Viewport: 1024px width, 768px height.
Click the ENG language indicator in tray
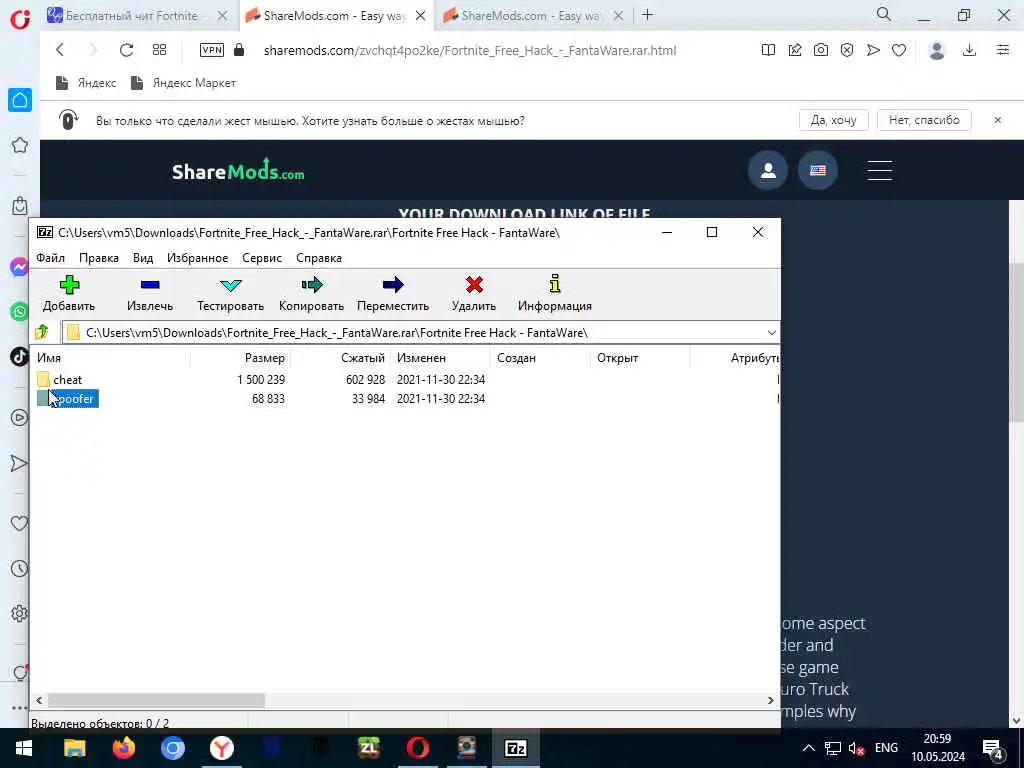(886, 748)
